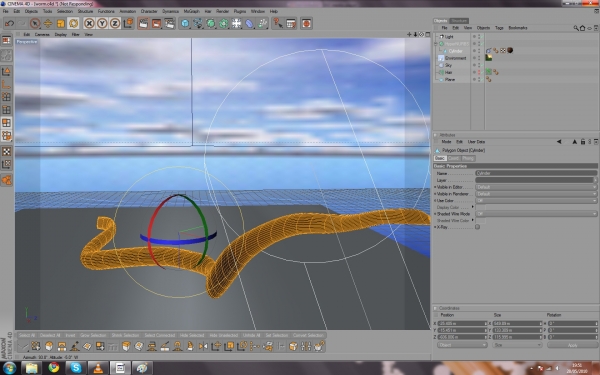Screen dimensions: 600x375
Task: Expand the Display Color arrow
Action: click(473, 207)
